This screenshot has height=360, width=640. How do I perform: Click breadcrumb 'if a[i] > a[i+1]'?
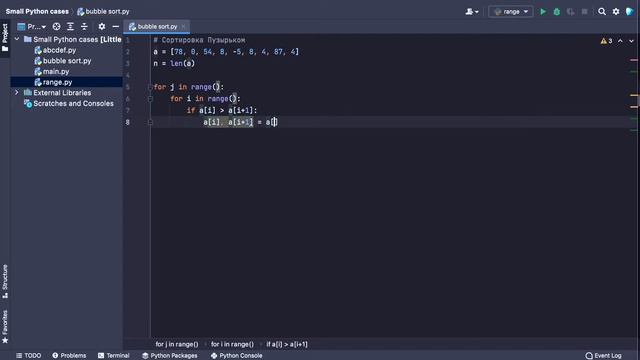click(x=287, y=344)
